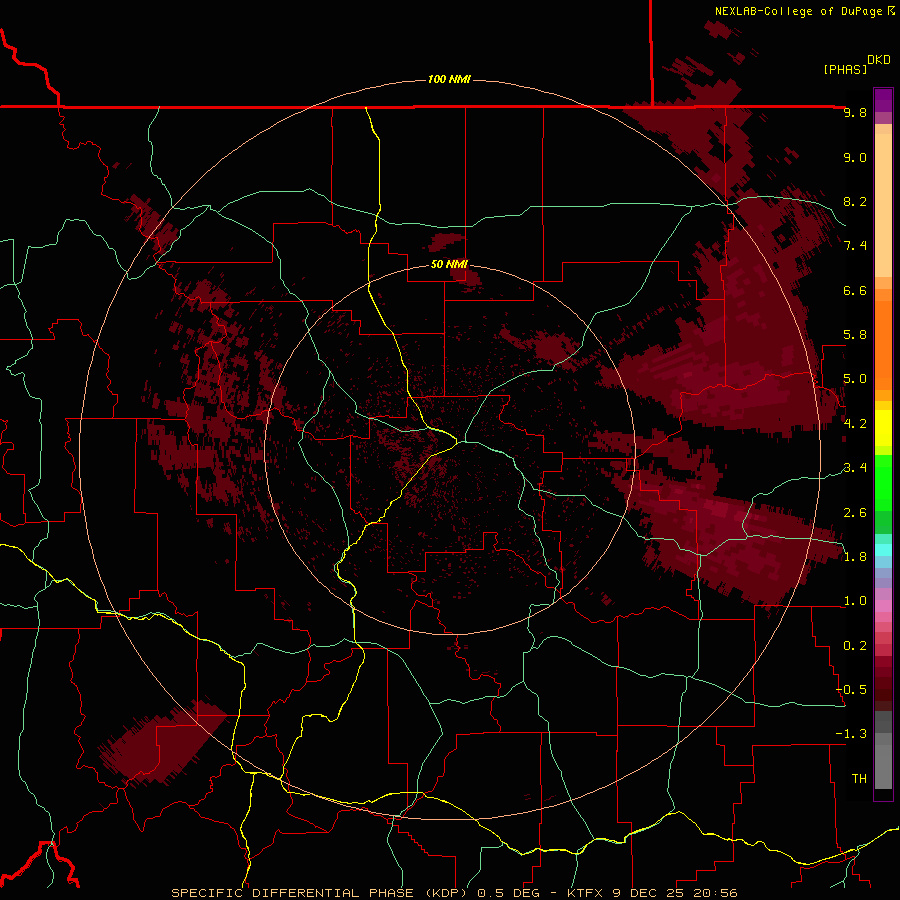Click the 5.0 legend value
The height and width of the screenshot is (900, 900).
855,379
